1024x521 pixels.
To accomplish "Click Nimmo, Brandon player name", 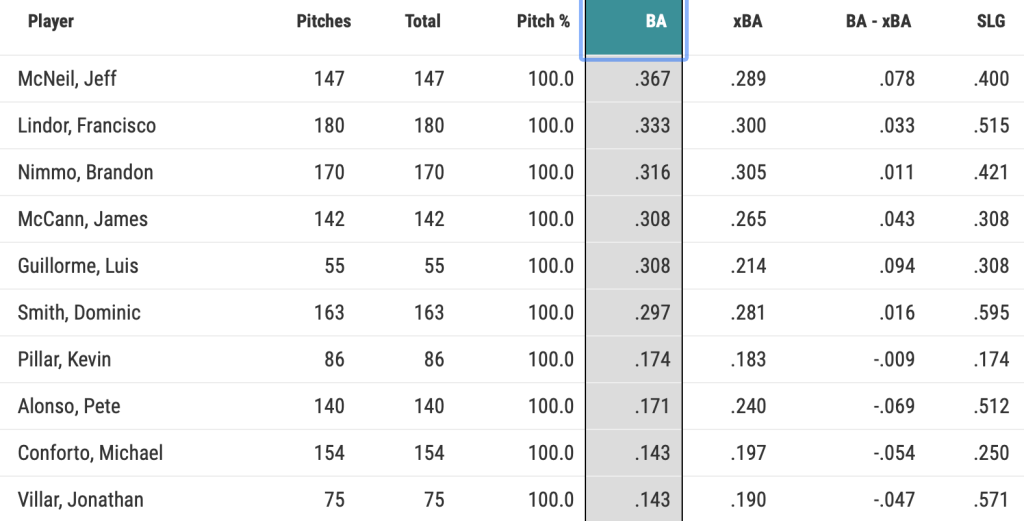I will [x=86, y=172].
